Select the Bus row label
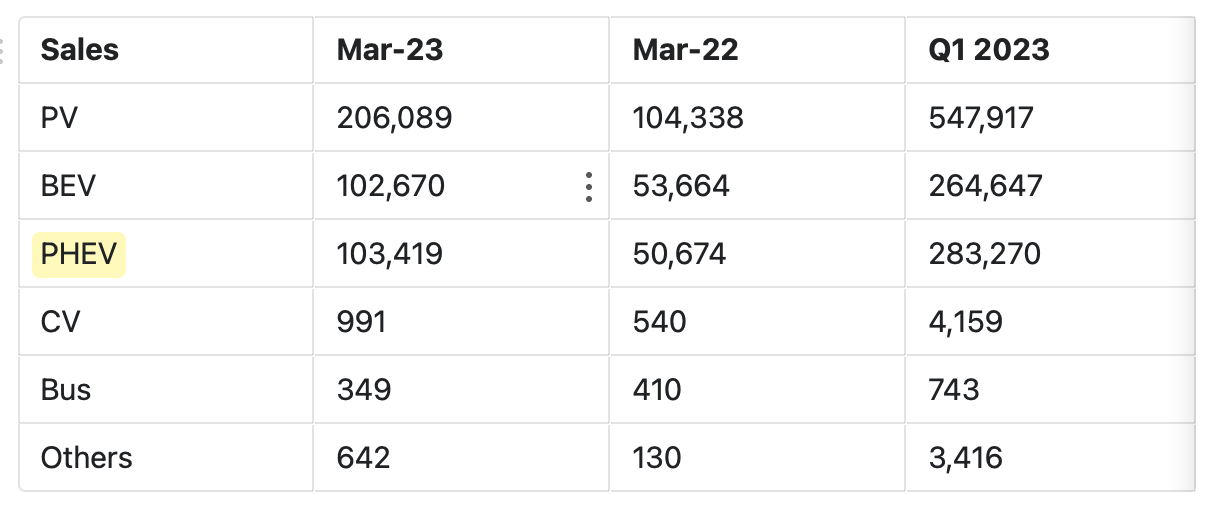1220x524 pixels. (166, 390)
